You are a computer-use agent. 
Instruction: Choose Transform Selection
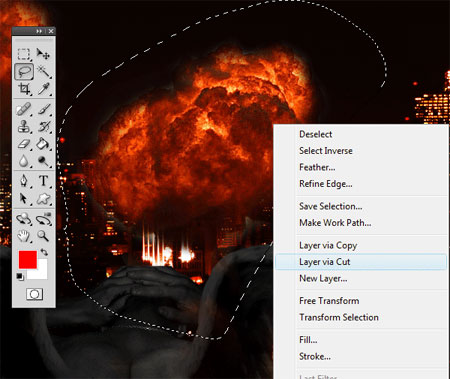(339, 317)
